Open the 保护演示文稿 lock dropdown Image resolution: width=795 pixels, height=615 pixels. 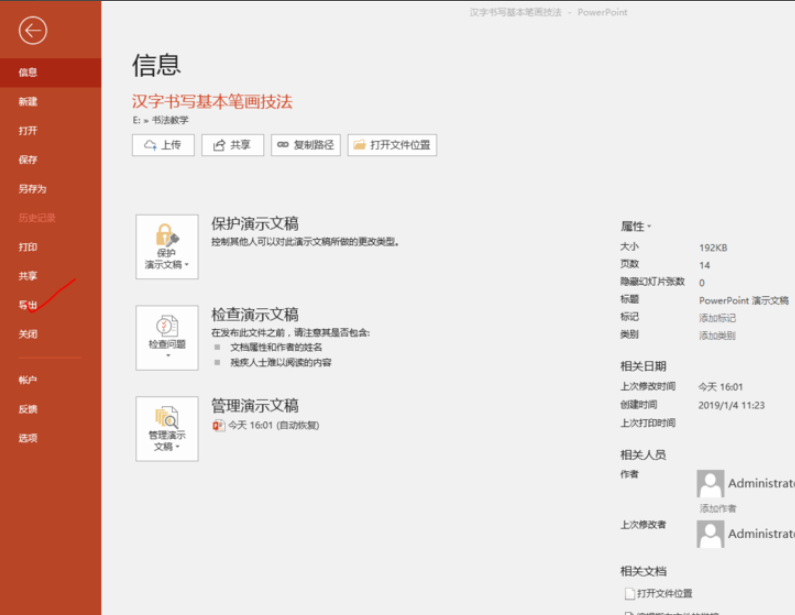[x=167, y=246]
